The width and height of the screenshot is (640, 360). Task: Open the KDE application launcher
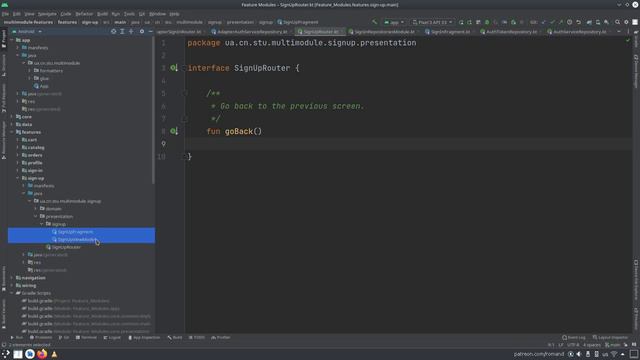pyautogui.click(x=6, y=354)
